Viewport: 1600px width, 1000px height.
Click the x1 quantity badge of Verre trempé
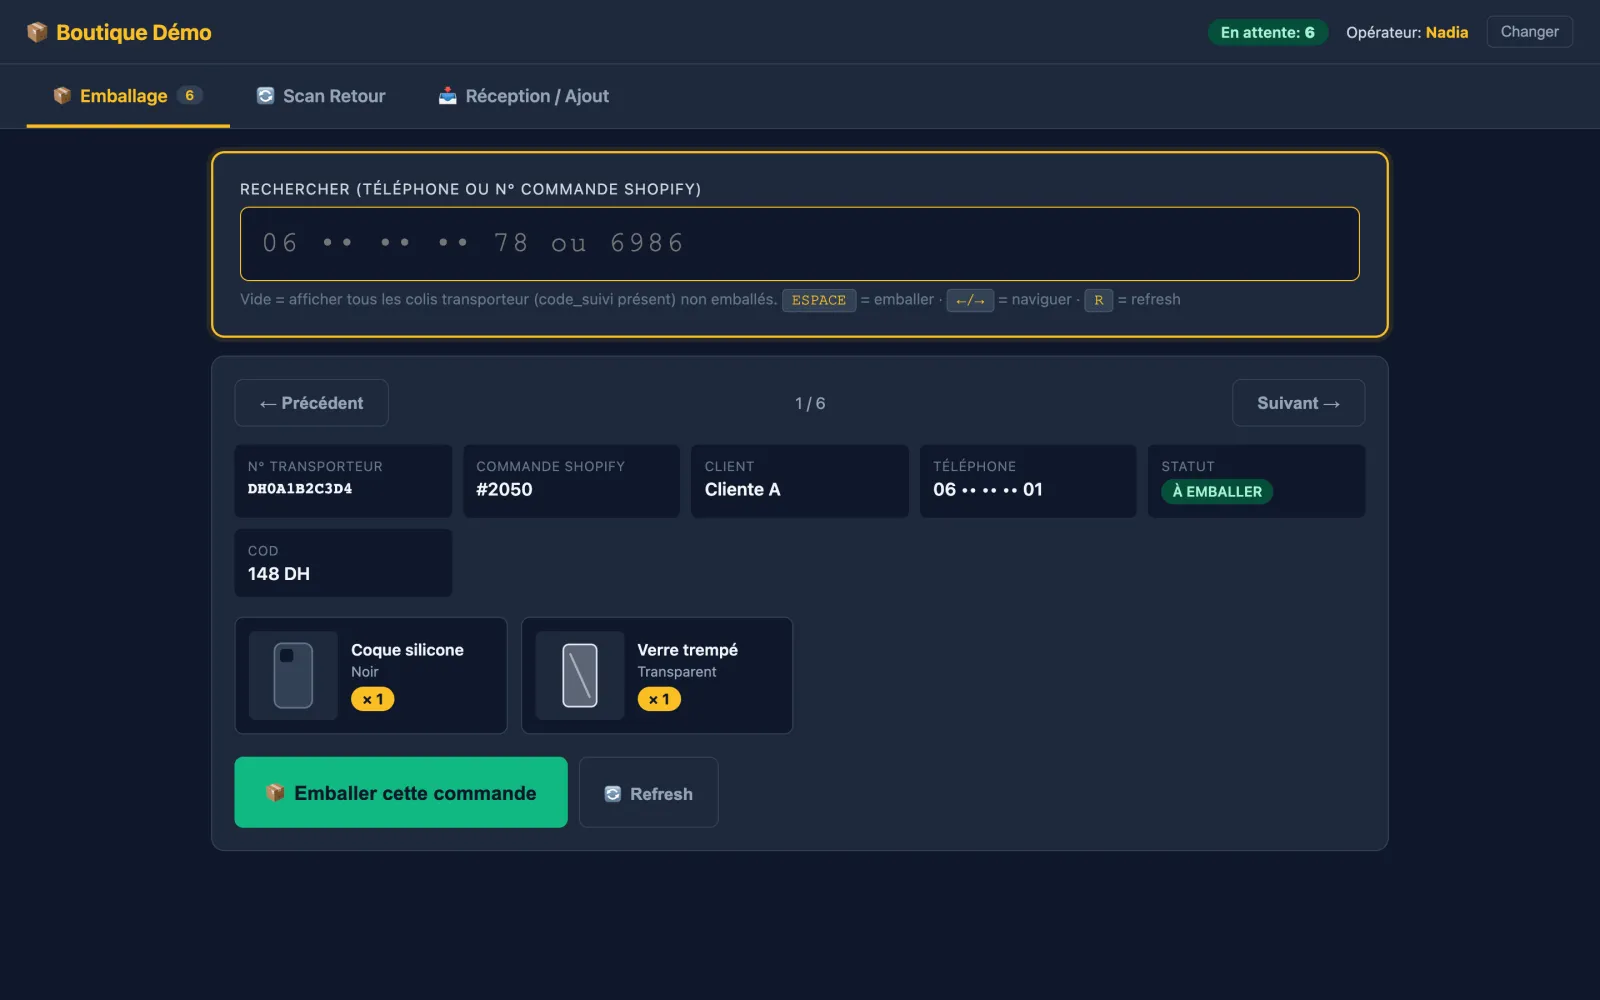click(x=659, y=699)
